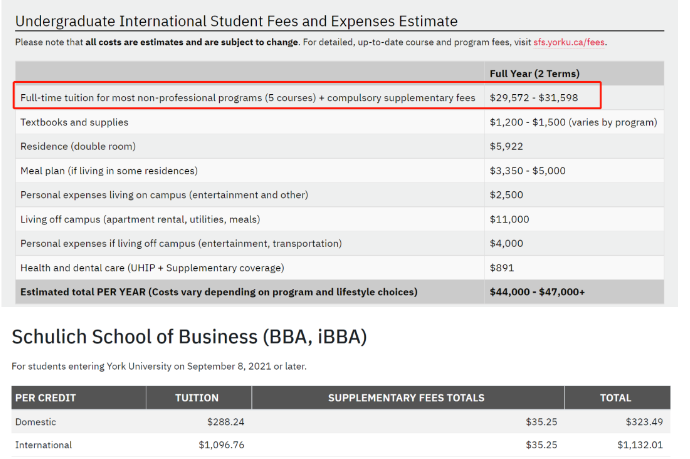Open the sfs.yorku.ca/fees link
This screenshot has width=690, height=459.
[567, 42]
